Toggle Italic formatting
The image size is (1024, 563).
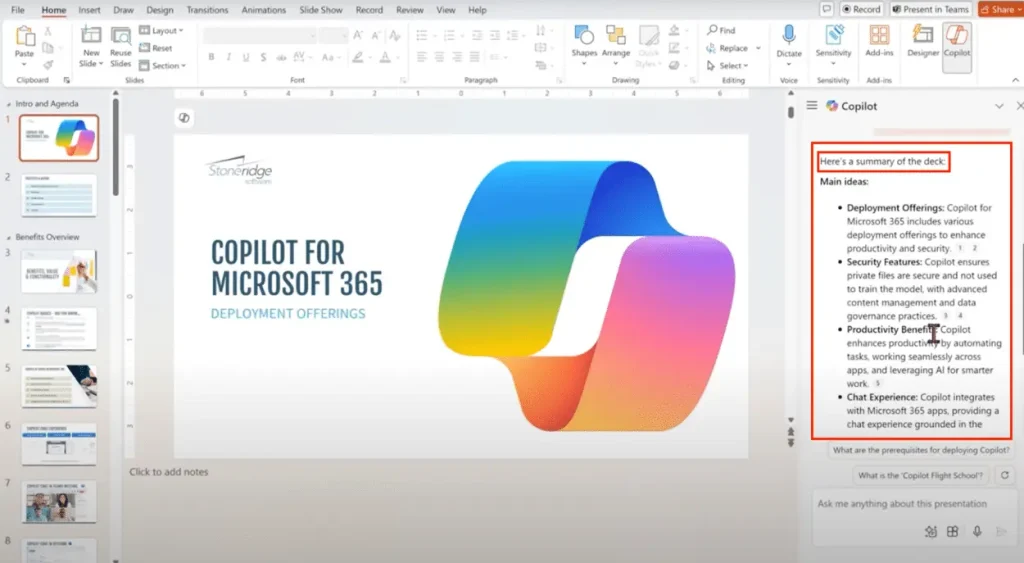pos(226,57)
